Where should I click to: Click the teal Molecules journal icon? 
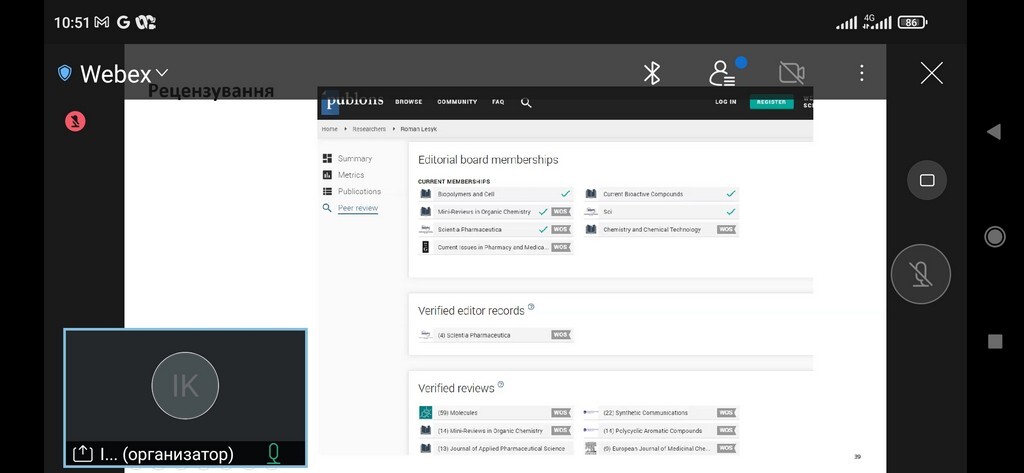(x=426, y=413)
